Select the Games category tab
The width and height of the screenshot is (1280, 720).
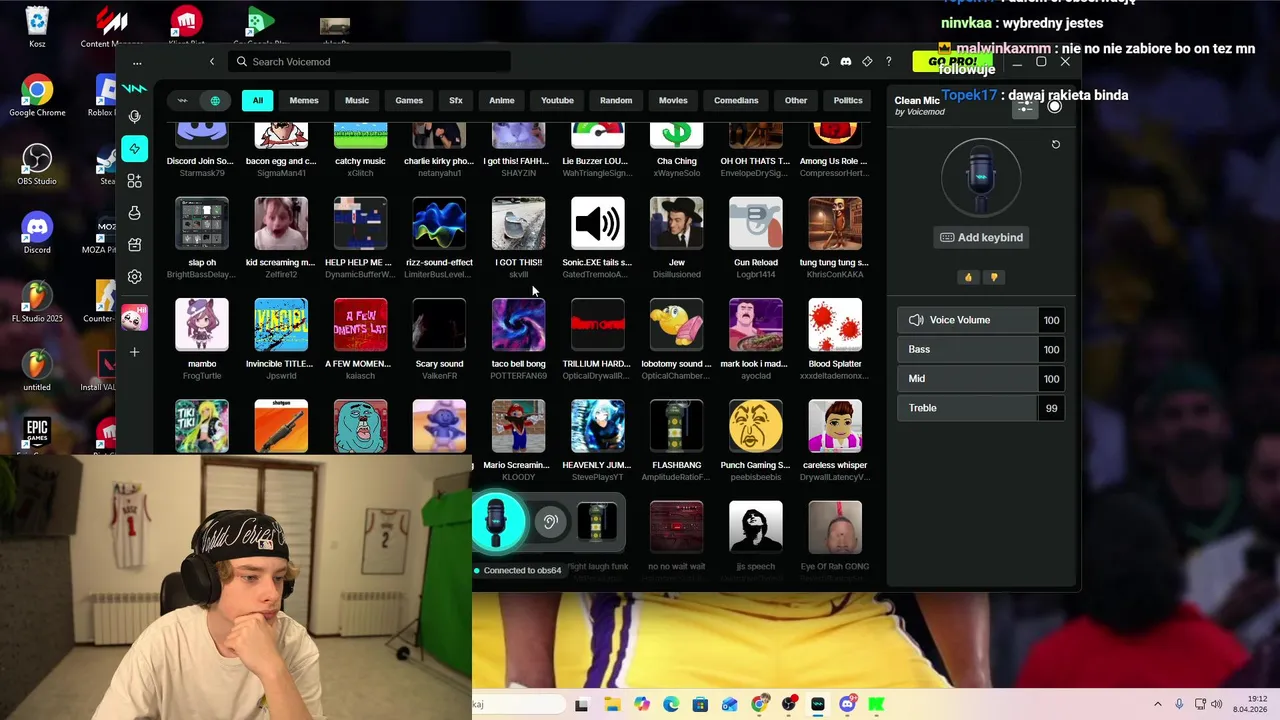coord(409,100)
